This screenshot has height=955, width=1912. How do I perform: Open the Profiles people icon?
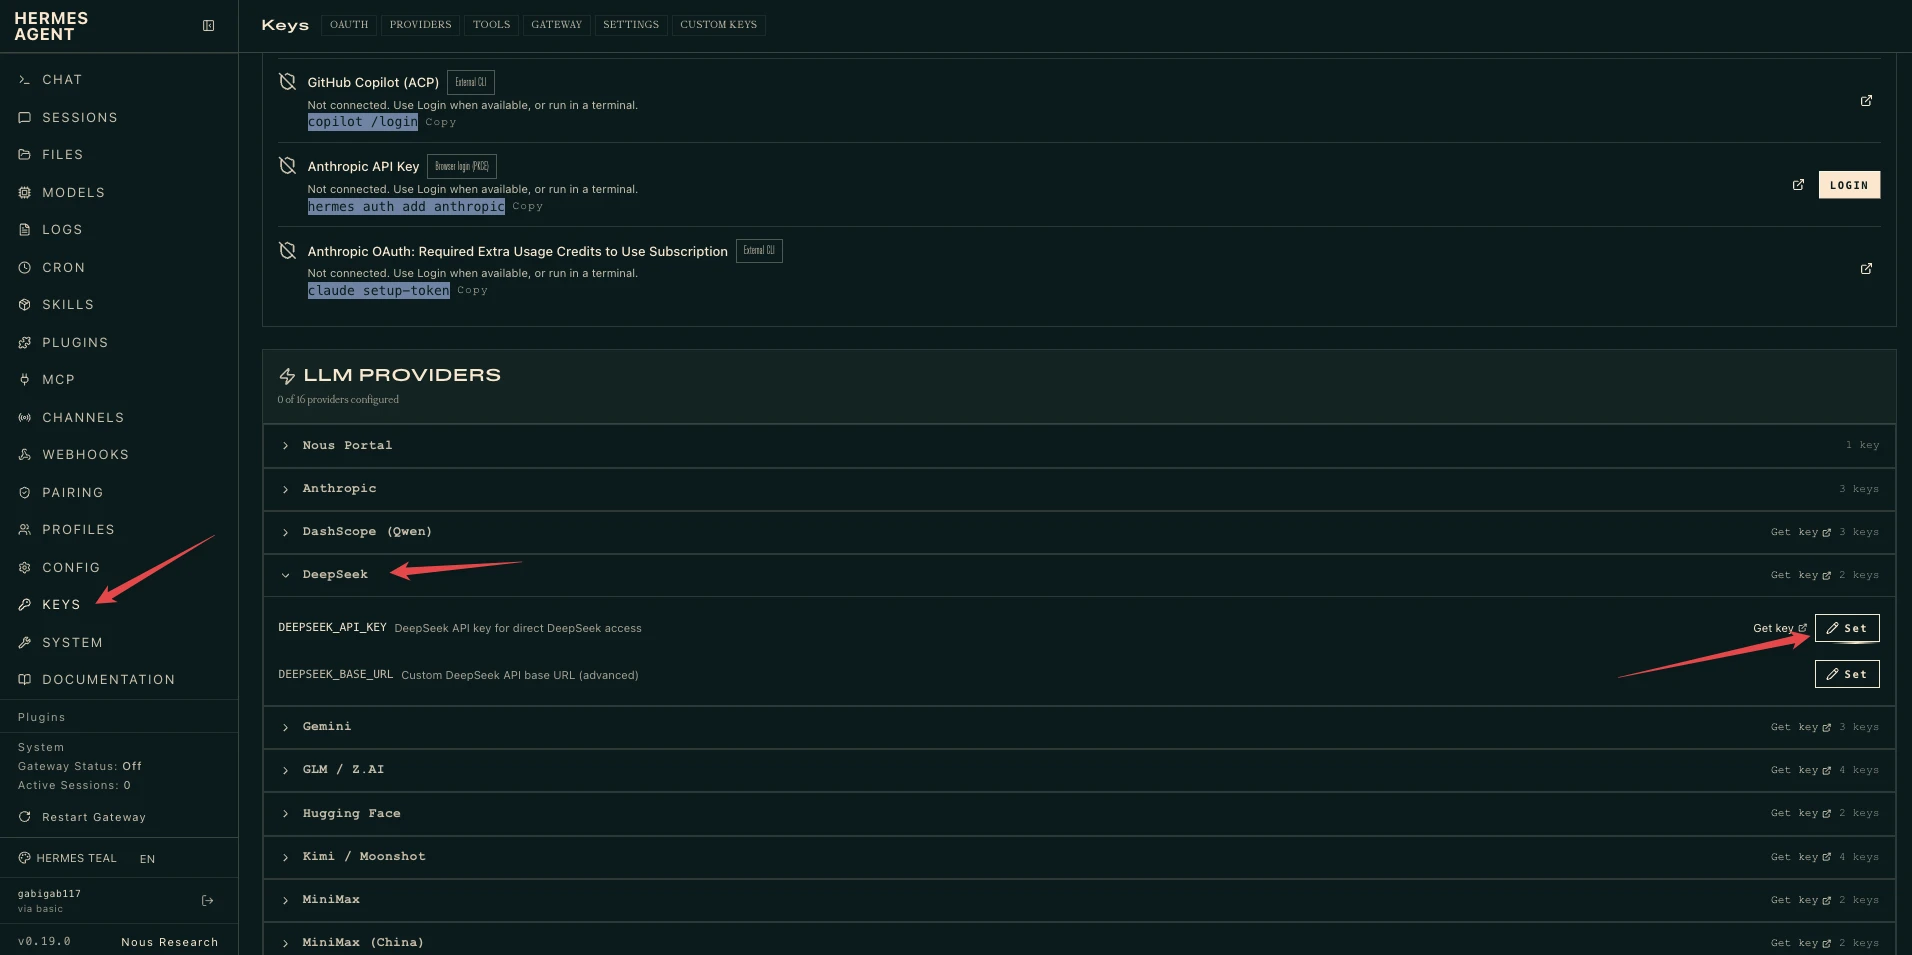24,530
